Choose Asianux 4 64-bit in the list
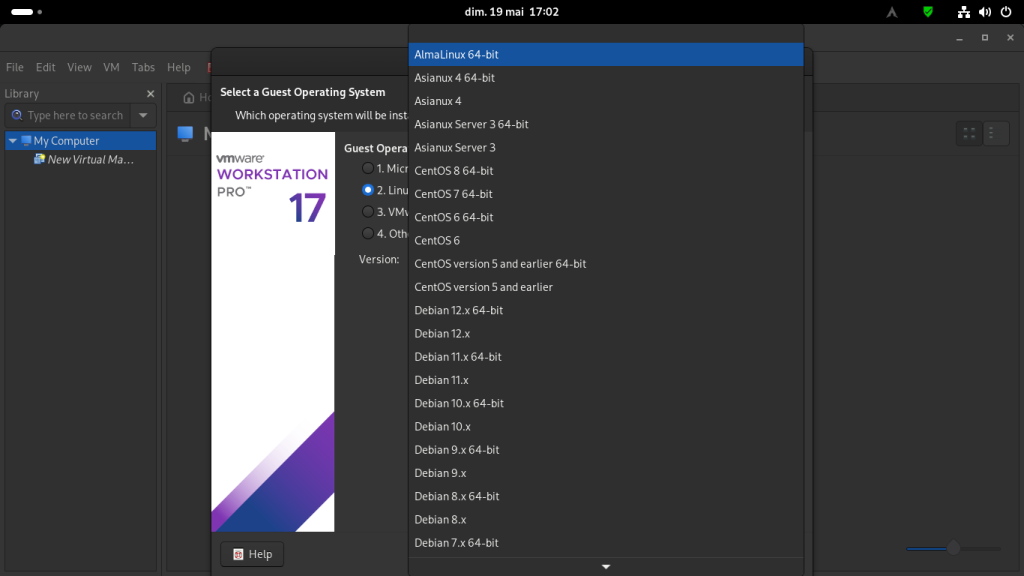 (x=605, y=78)
